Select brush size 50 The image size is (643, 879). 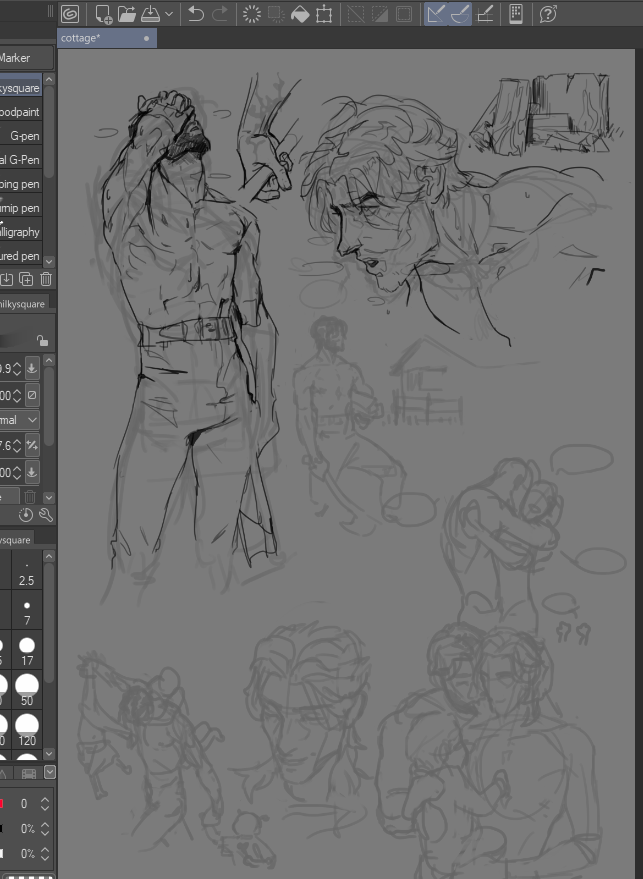27,691
